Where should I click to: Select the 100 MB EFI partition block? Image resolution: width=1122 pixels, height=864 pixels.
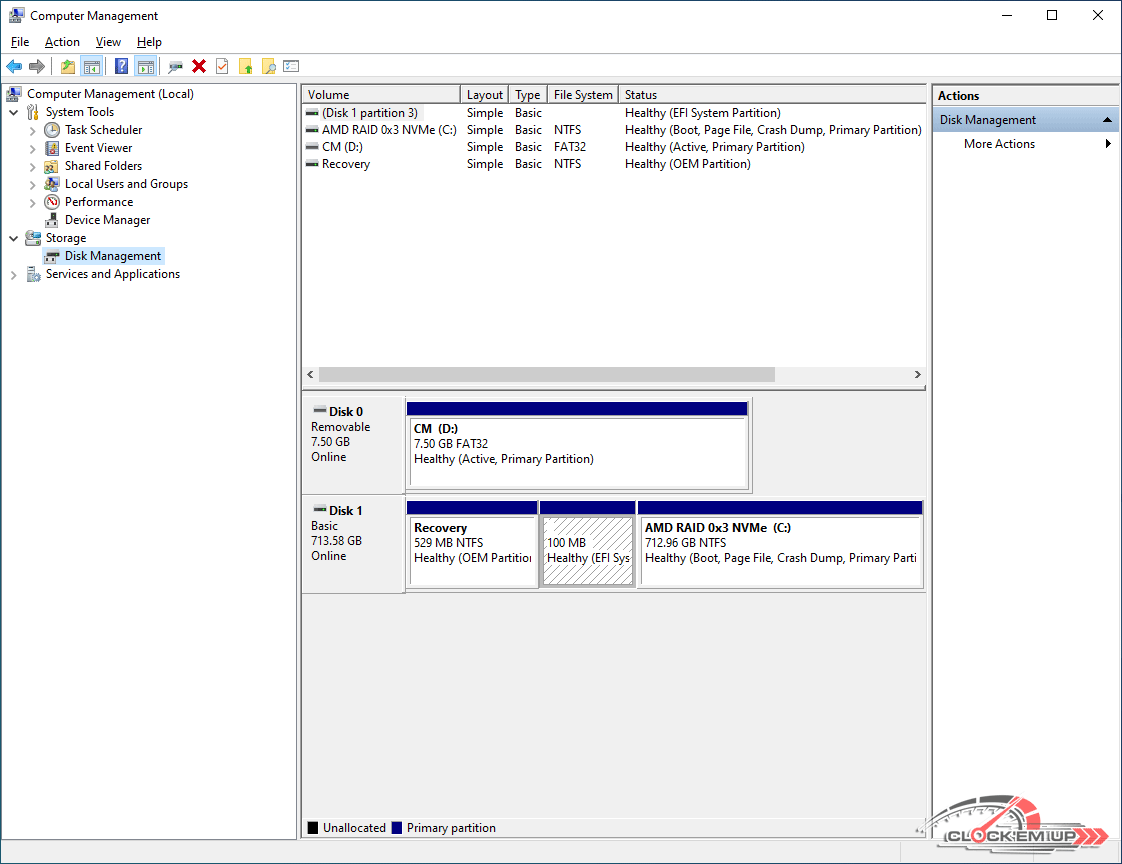[587, 550]
